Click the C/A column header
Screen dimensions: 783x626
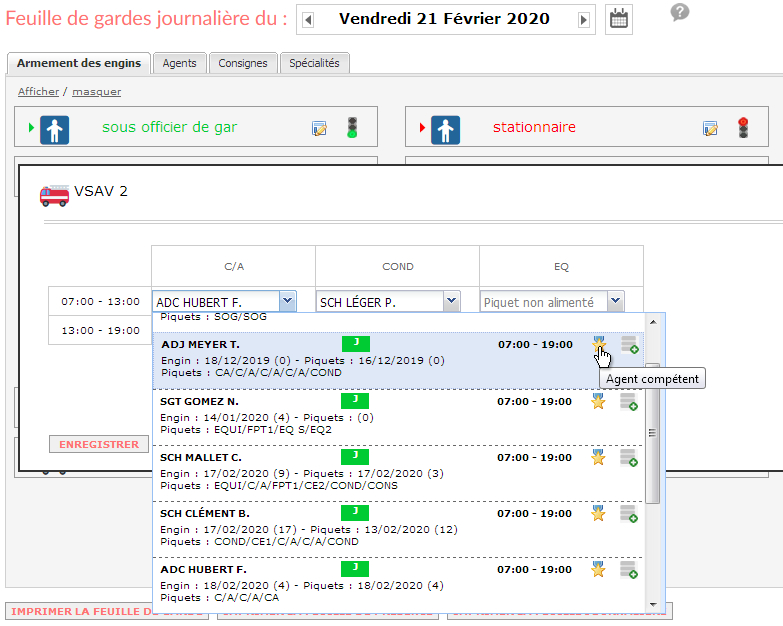234,267
